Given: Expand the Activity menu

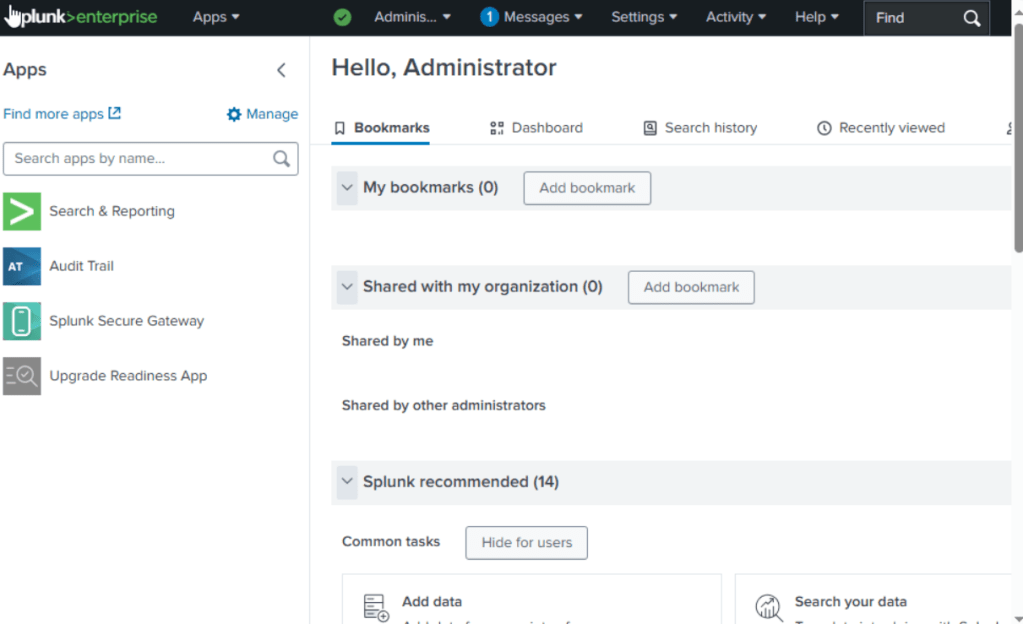Looking at the screenshot, I should [735, 17].
